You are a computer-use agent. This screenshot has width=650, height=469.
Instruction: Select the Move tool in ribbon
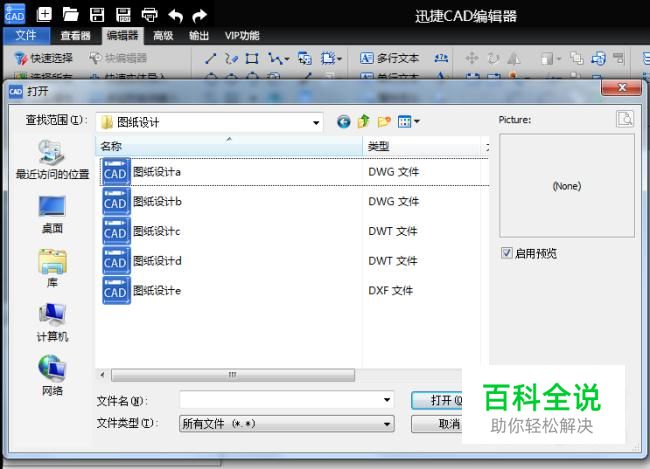[472, 58]
